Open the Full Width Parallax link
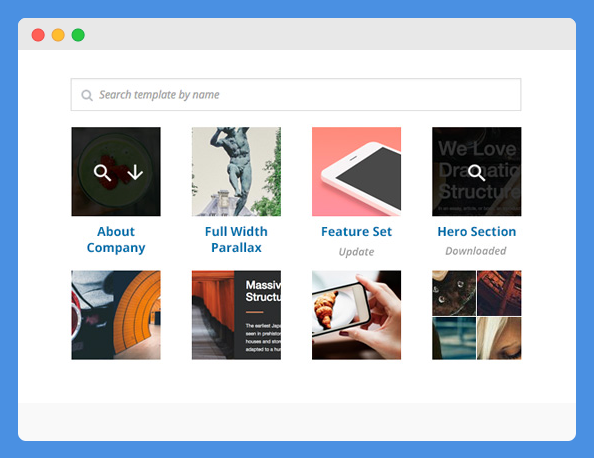This screenshot has width=594, height=458. tap(236, 239)
